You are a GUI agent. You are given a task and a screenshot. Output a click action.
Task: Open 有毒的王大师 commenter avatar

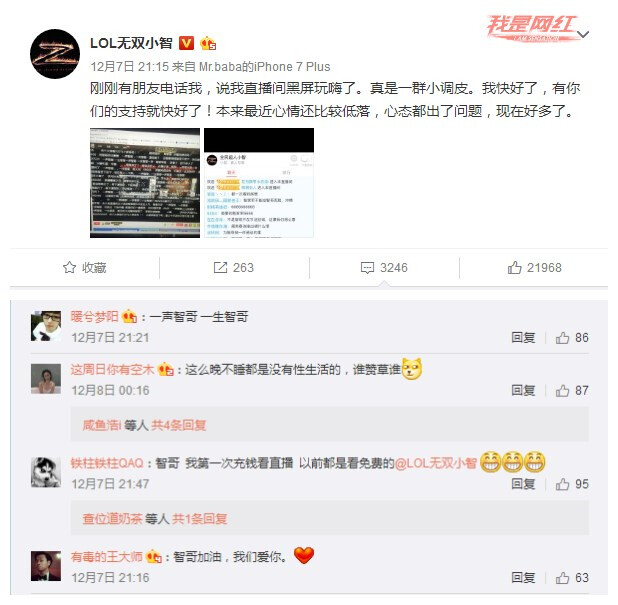(x=46, y=566)
